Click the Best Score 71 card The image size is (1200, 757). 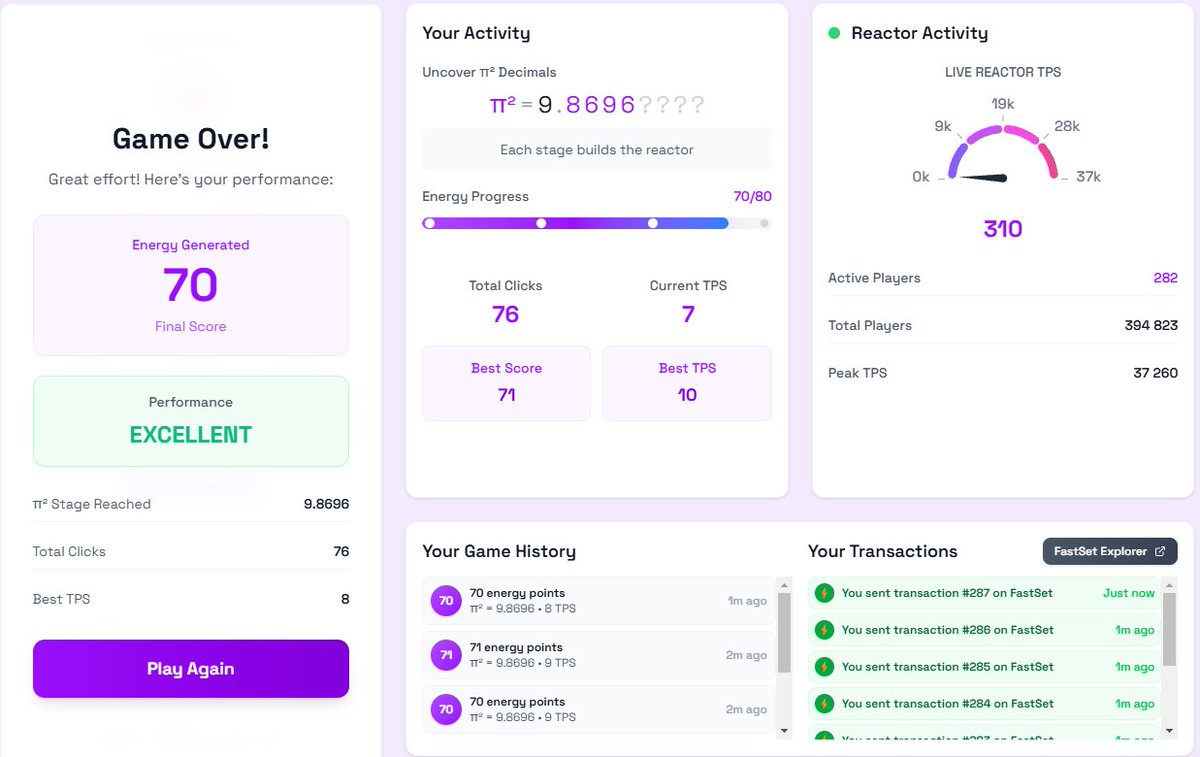tap(506, 383)
